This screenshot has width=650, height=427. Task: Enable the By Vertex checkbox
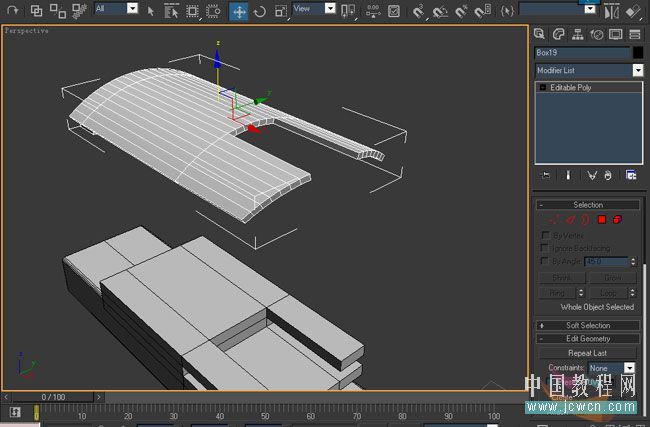tap(545, 235)
